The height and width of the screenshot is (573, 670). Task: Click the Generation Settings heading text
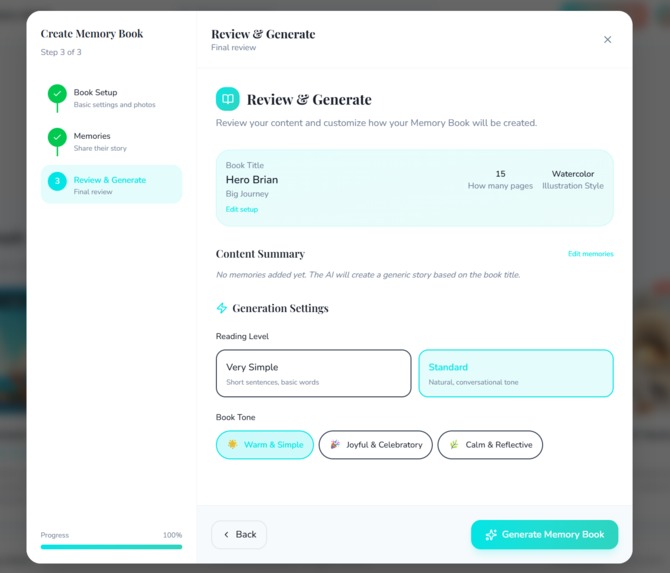[280, 308]
